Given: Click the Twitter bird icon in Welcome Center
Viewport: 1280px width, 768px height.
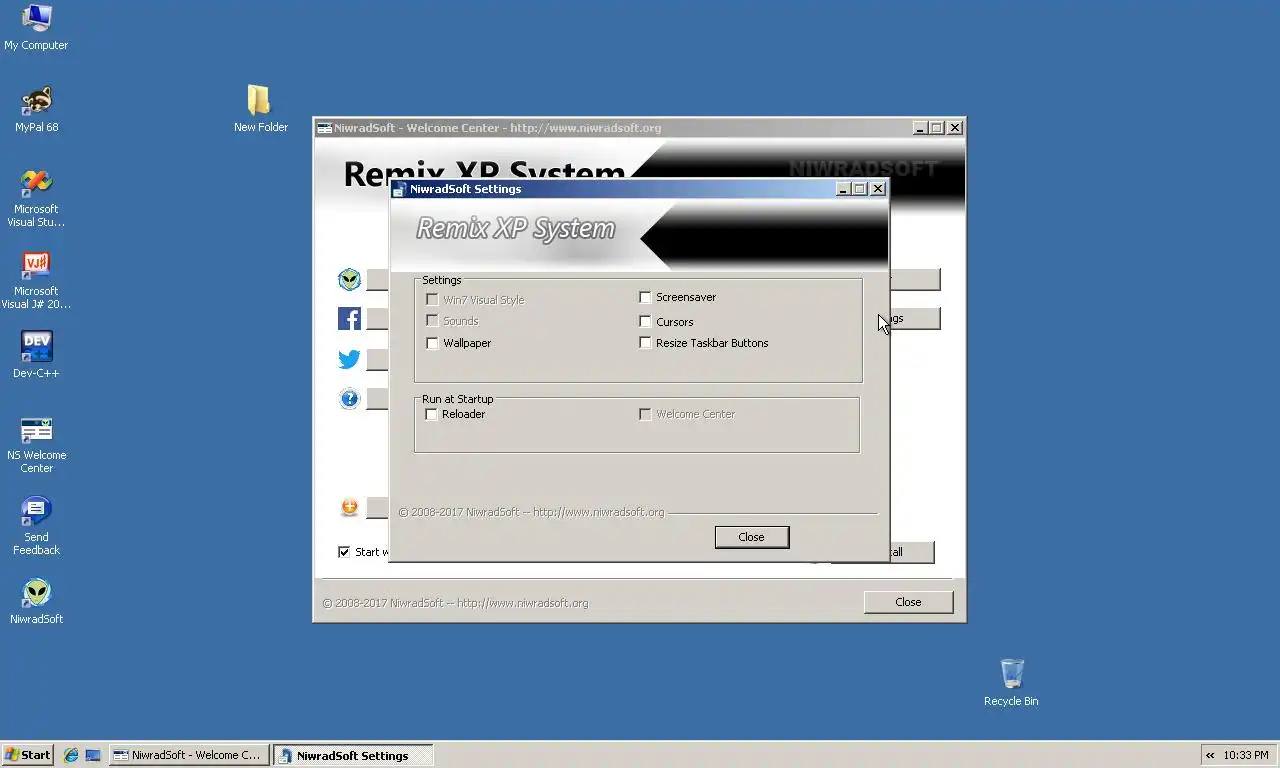Looking at the screenshot, I should click(x=349, y=359).
